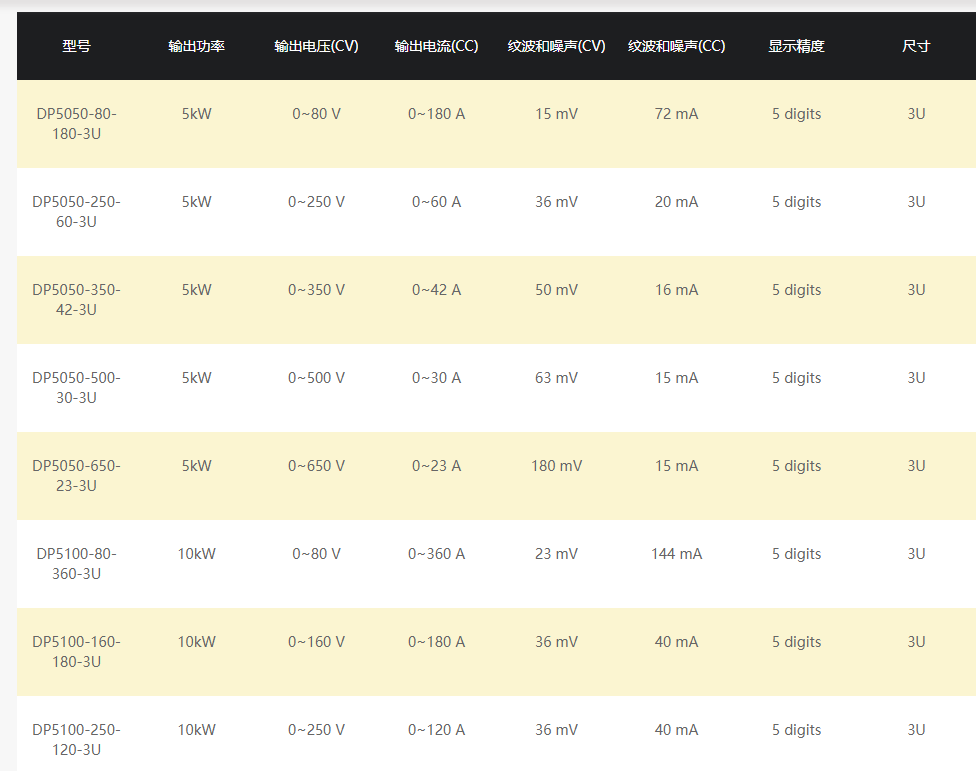Click the 0~360 A current cell
Screen dimensions: 976x771
tap(436, 554)
